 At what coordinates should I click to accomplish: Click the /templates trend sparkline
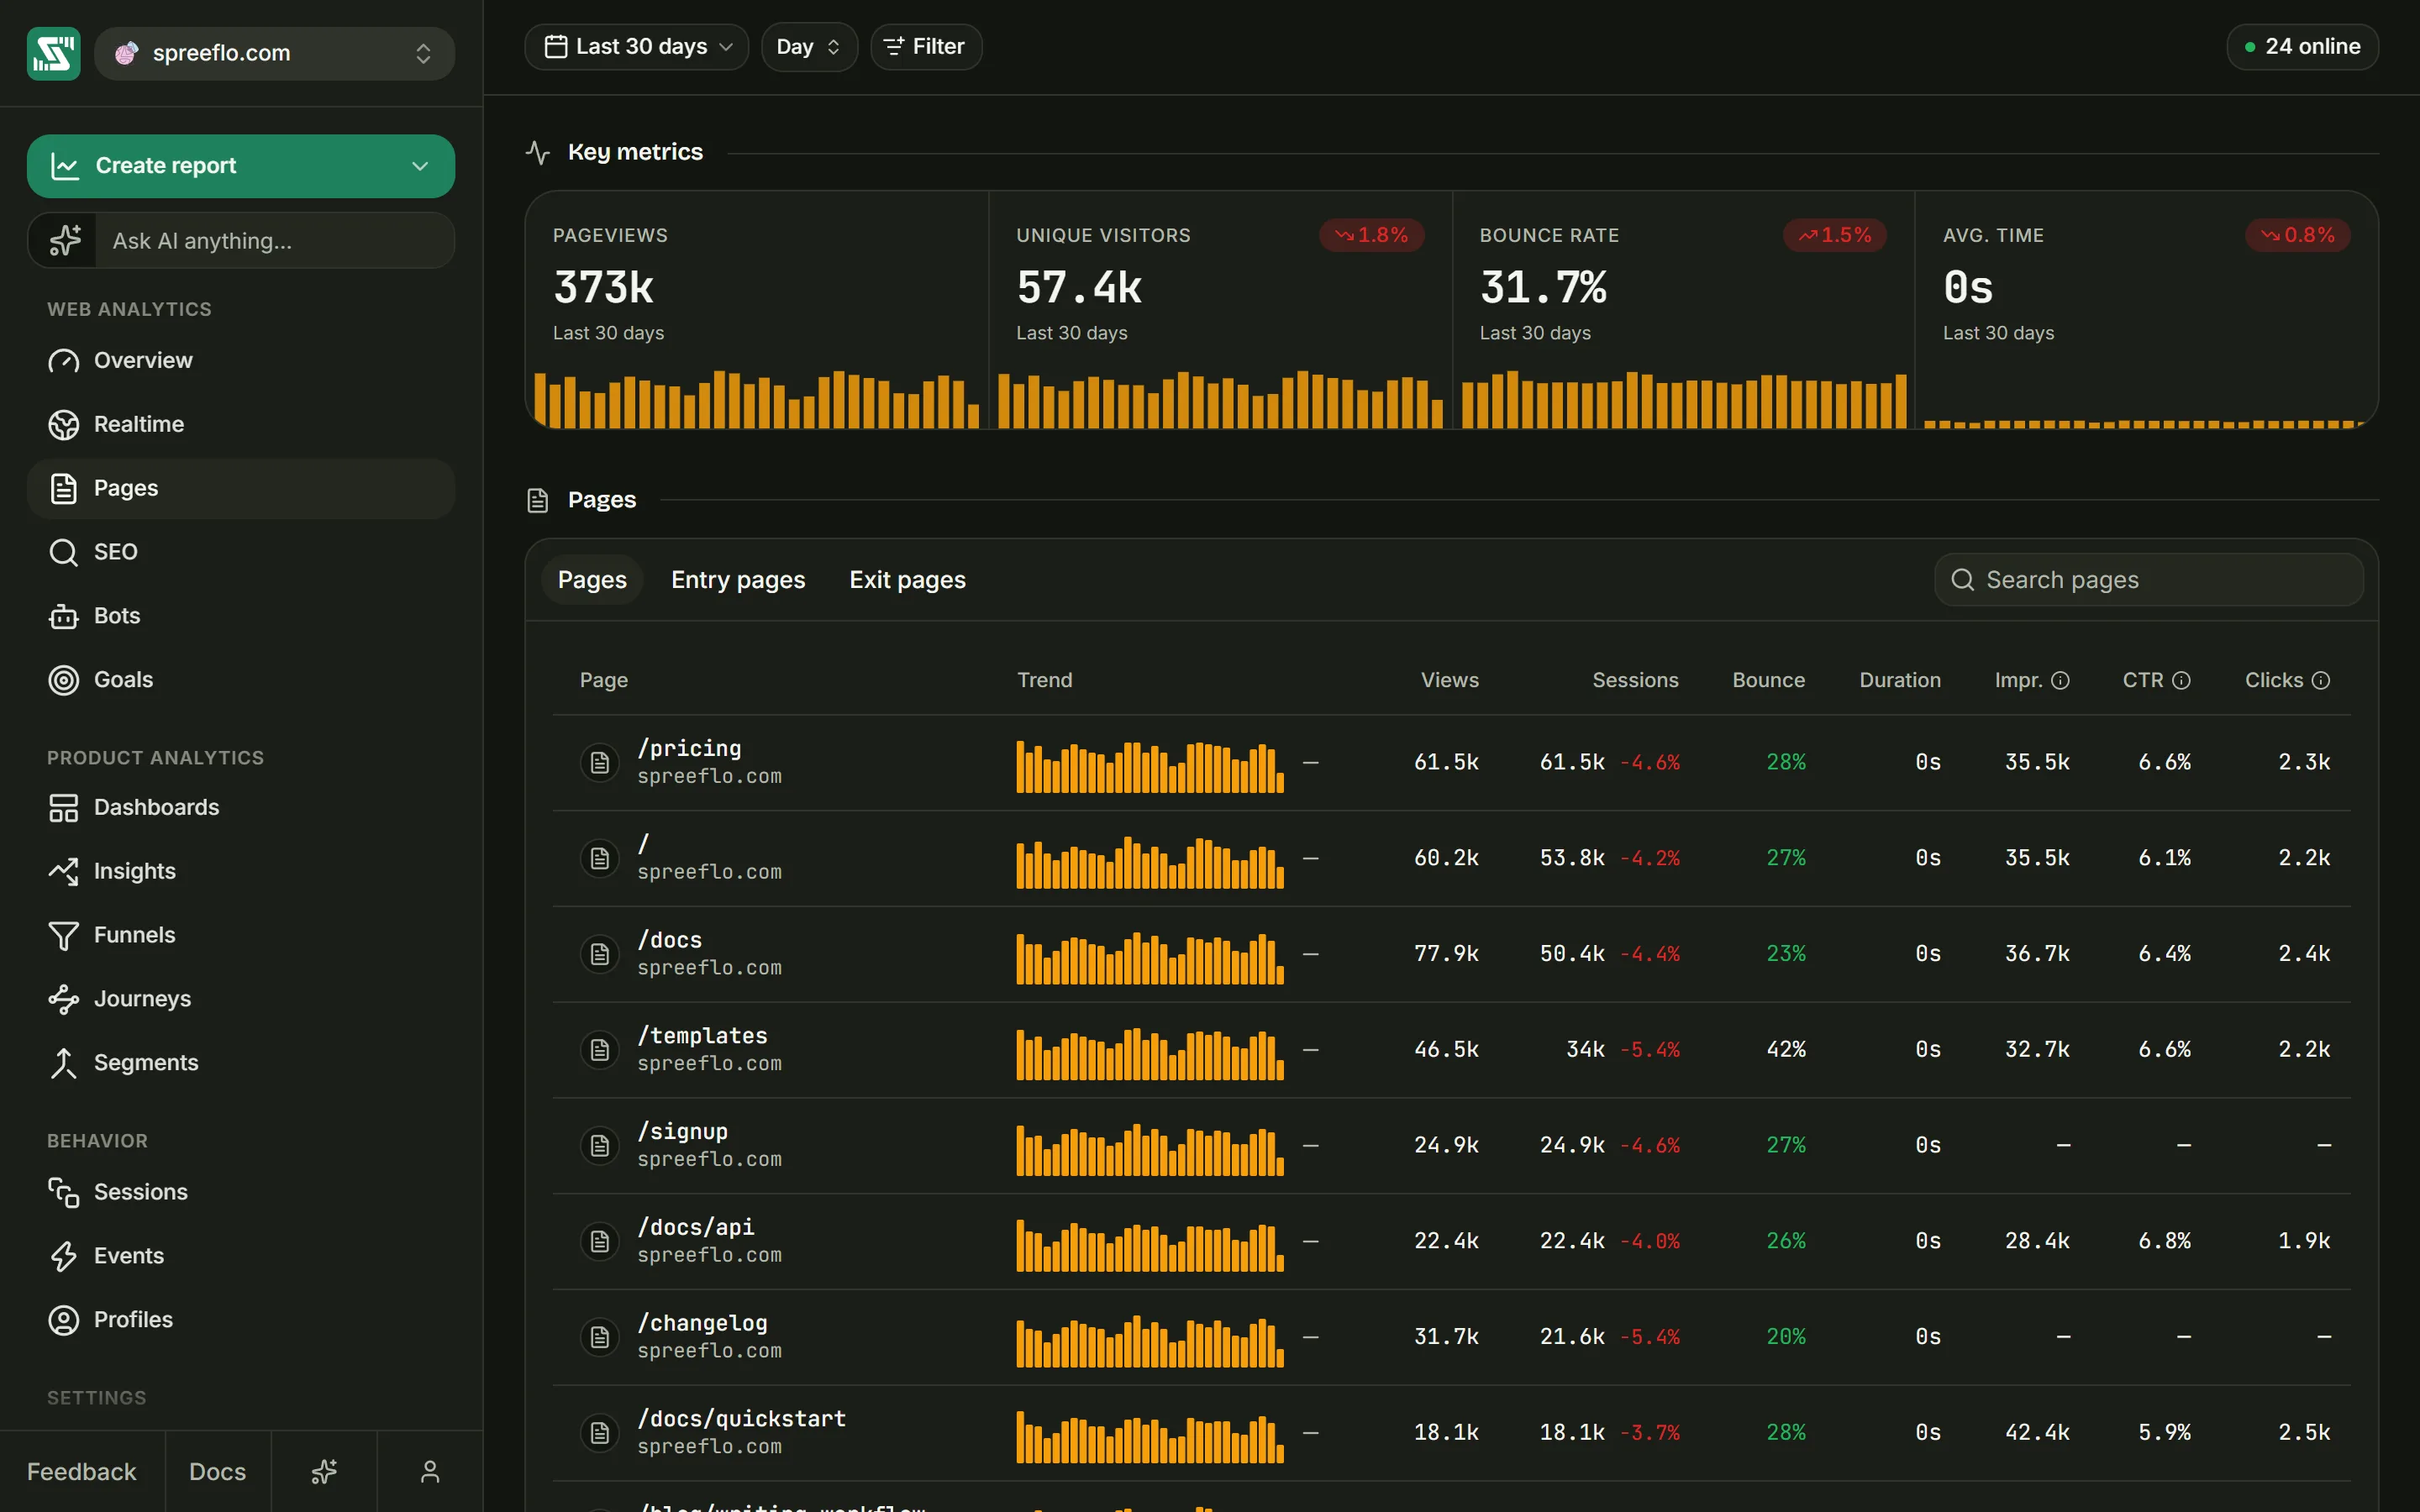tap(1150, 1053)
